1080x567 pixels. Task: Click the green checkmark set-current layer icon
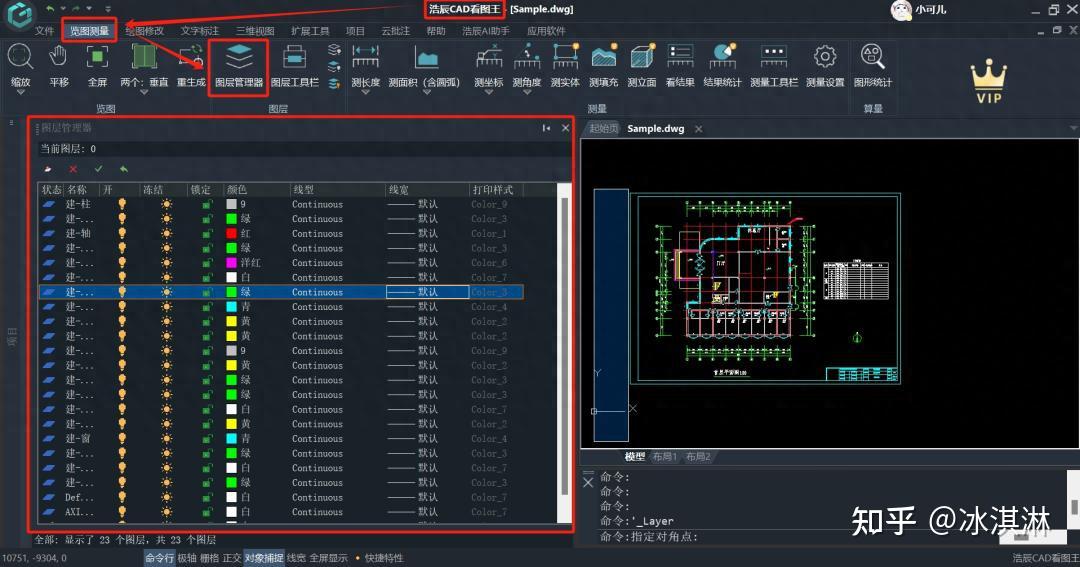coord(98,169)
